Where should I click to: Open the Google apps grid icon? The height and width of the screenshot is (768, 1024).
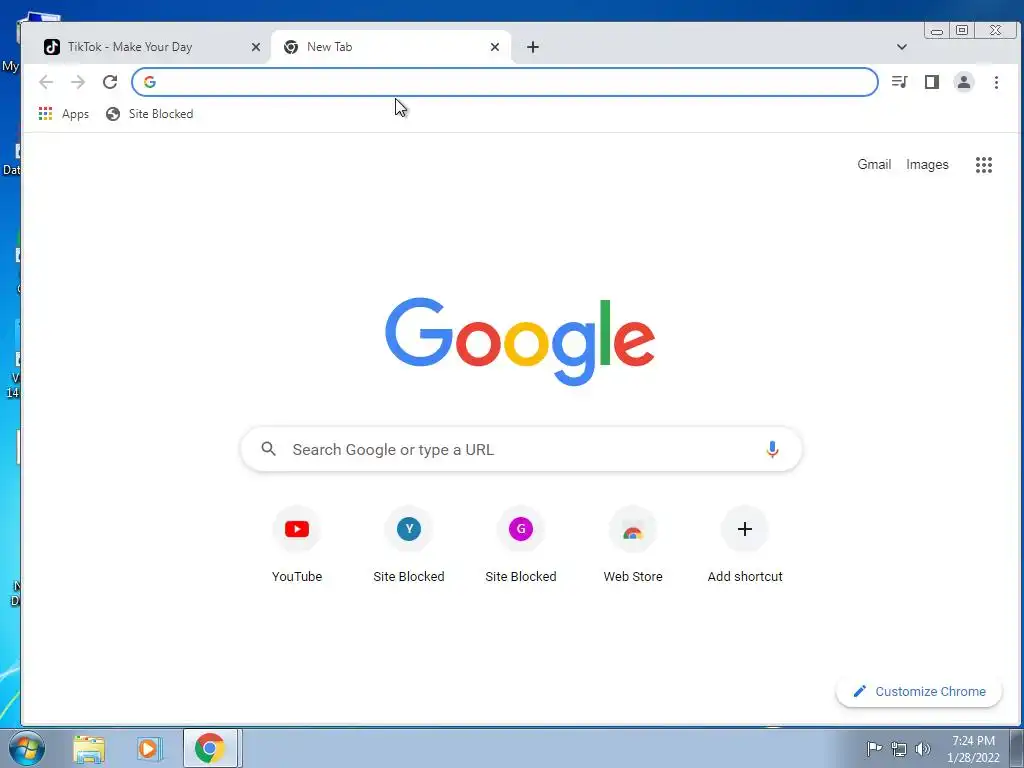tap(984, 165)
